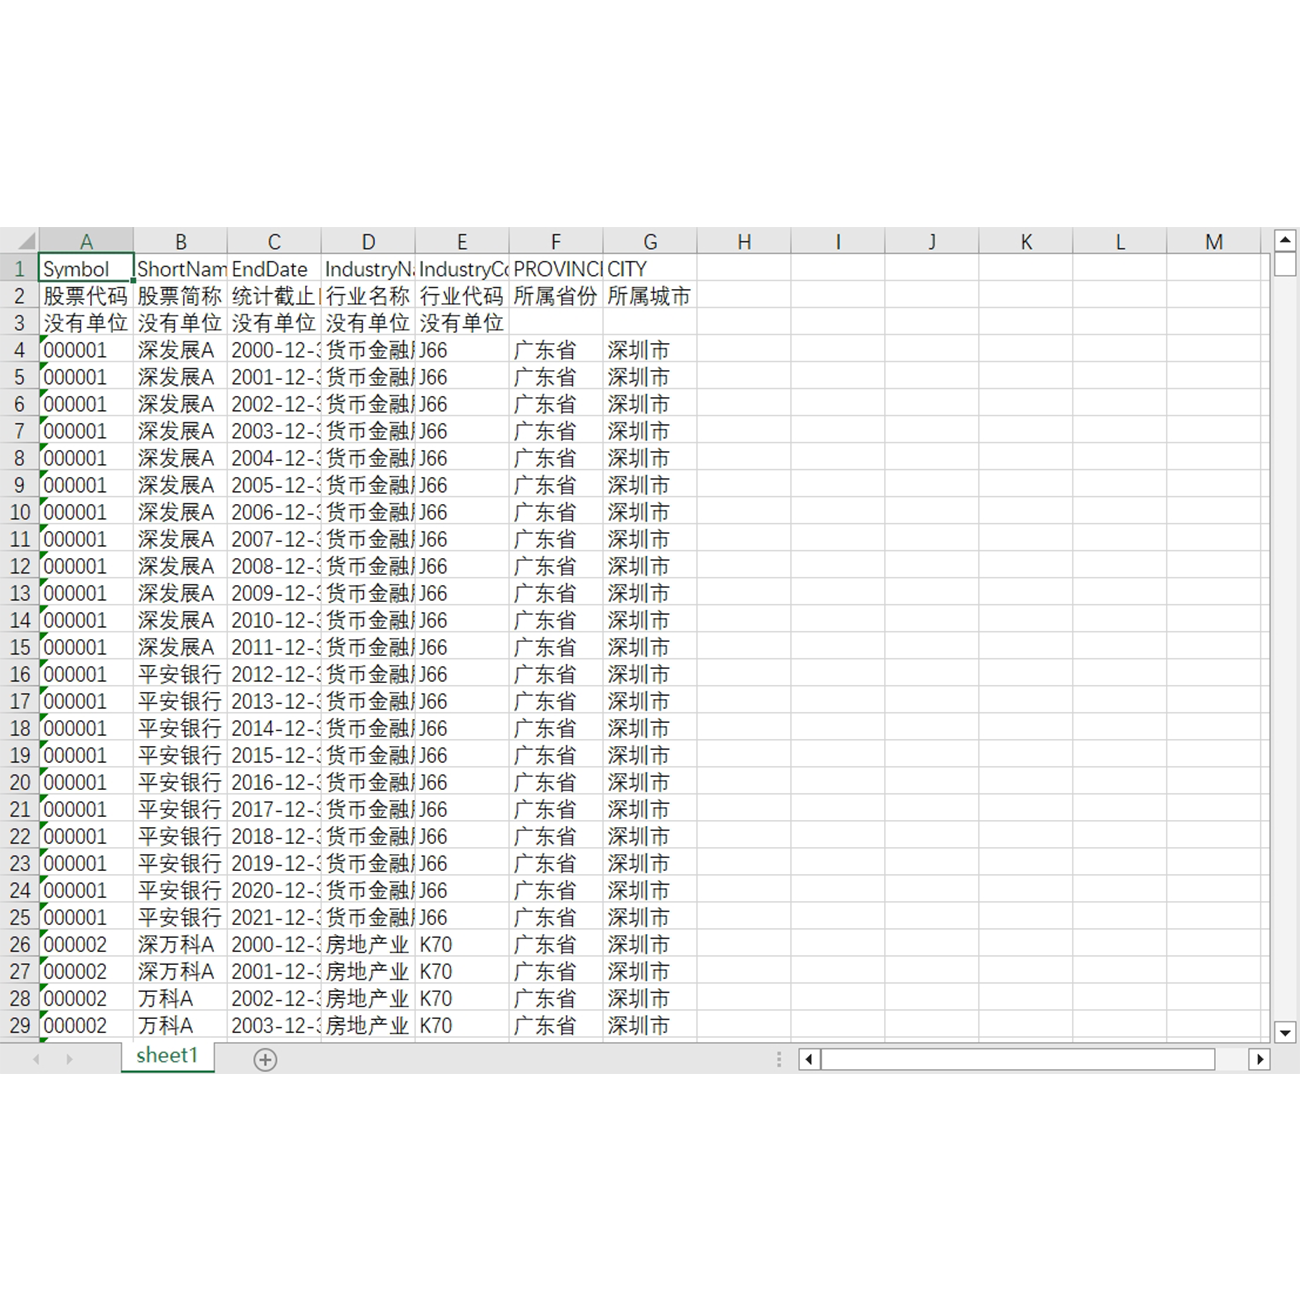Click the vertical scrollbar thumb

tap(1285, 265)
